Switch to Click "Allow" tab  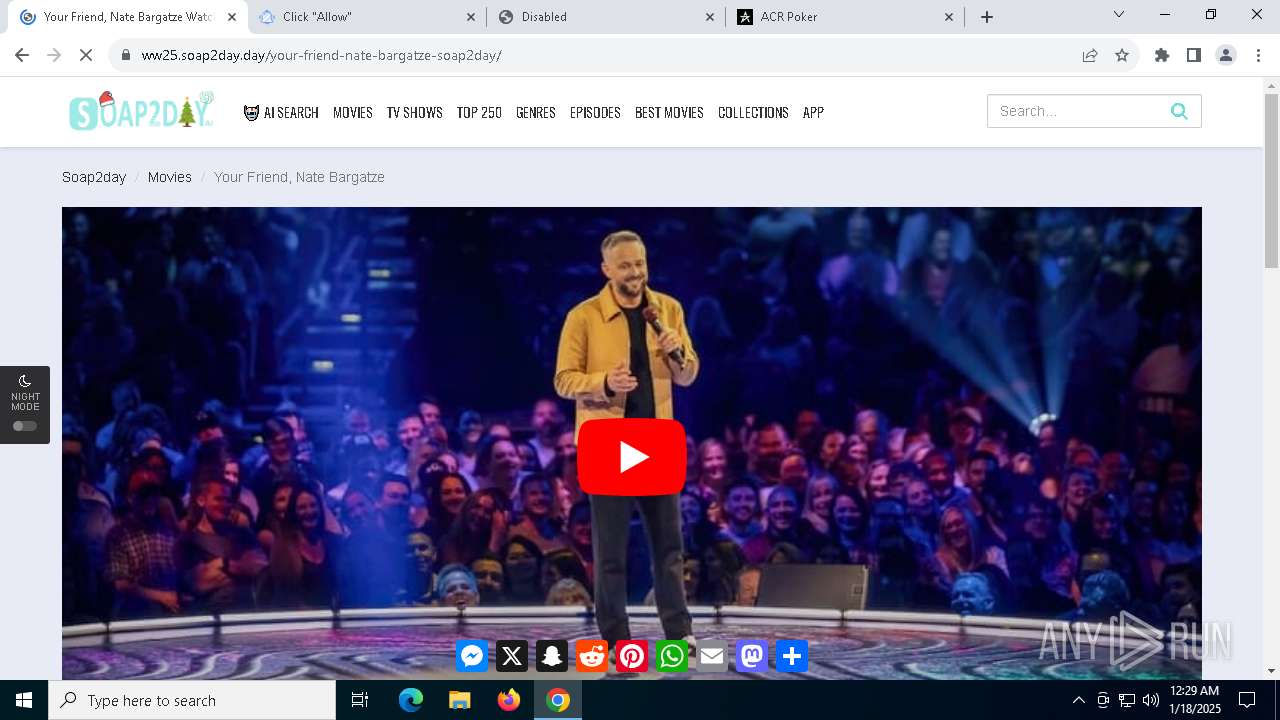pos(367,17)
